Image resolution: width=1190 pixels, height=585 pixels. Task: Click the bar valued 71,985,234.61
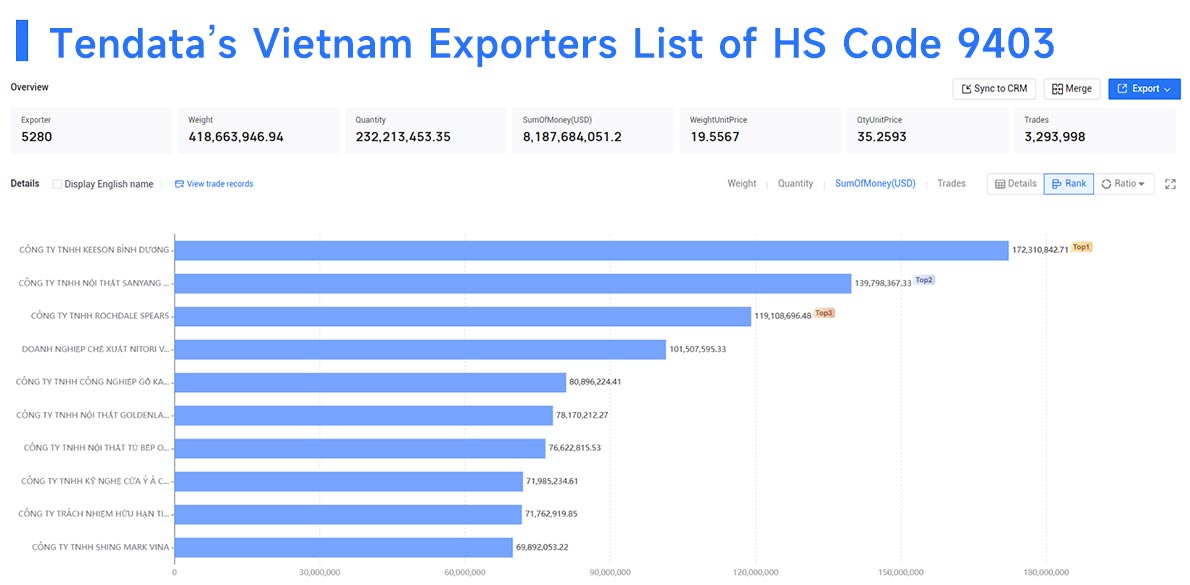click(x=348, y=482)
